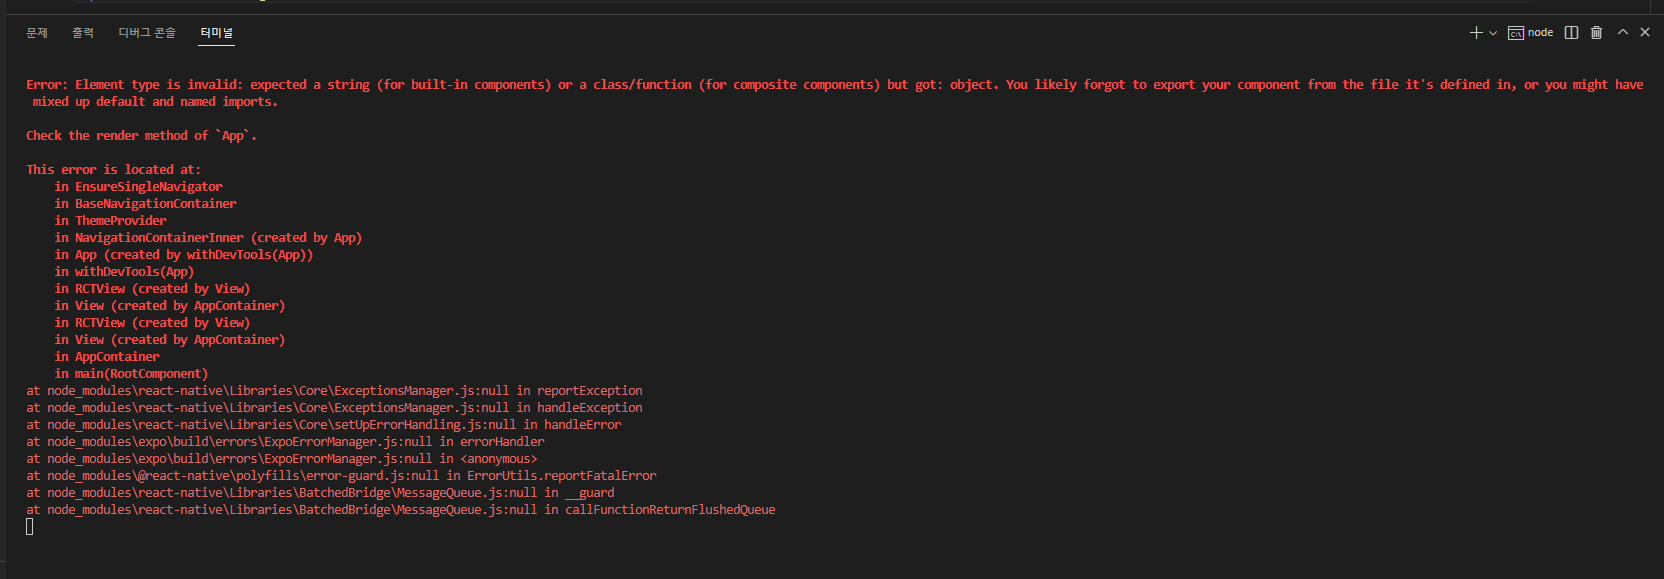Select the 터미널 tab

(216, 33)
